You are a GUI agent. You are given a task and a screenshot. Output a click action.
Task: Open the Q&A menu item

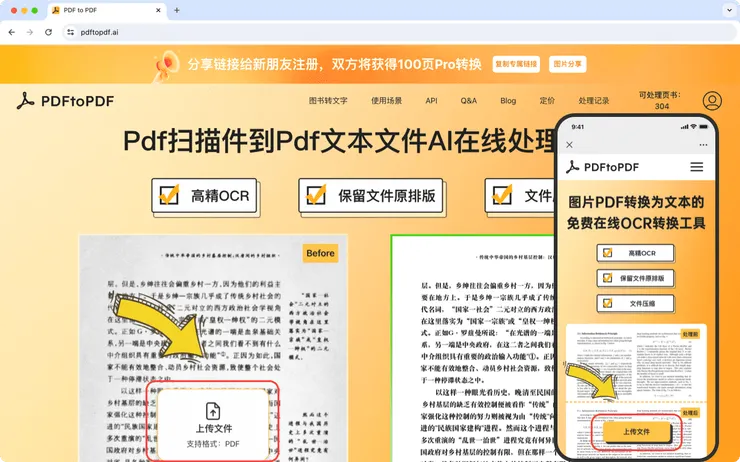[x=469, y=101]
